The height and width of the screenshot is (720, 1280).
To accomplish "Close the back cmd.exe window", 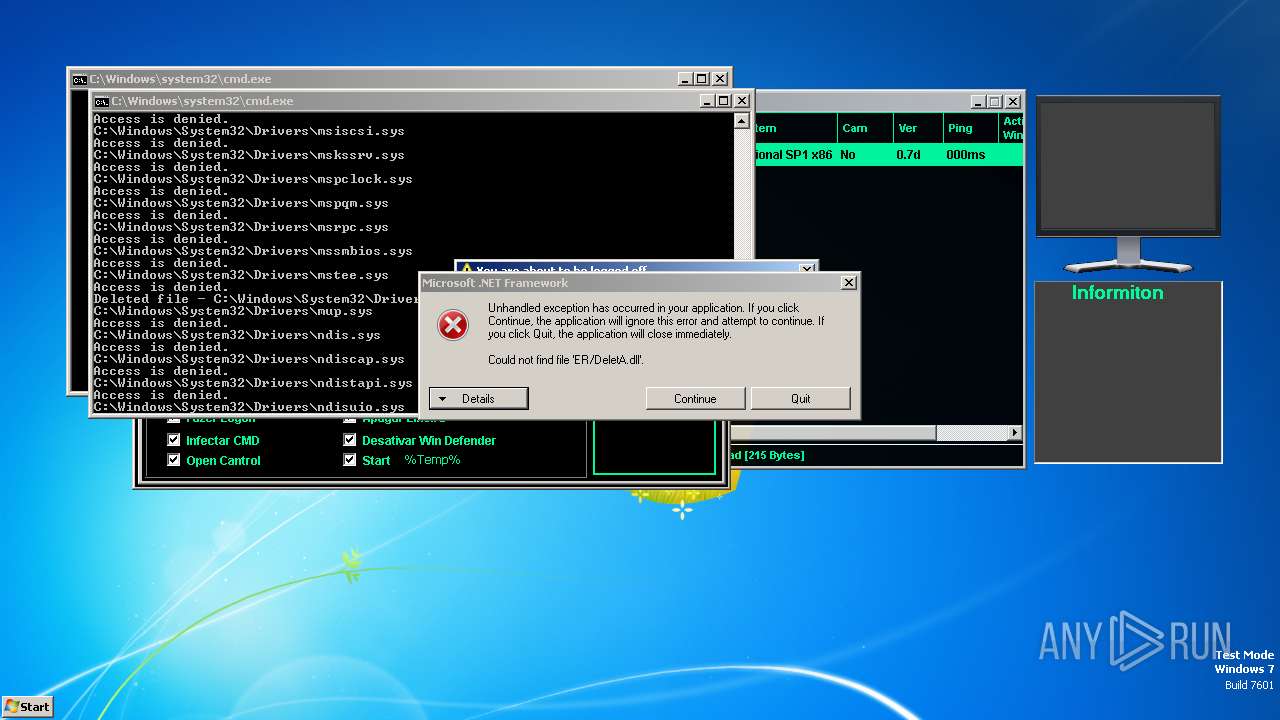I will coord(720,79).
